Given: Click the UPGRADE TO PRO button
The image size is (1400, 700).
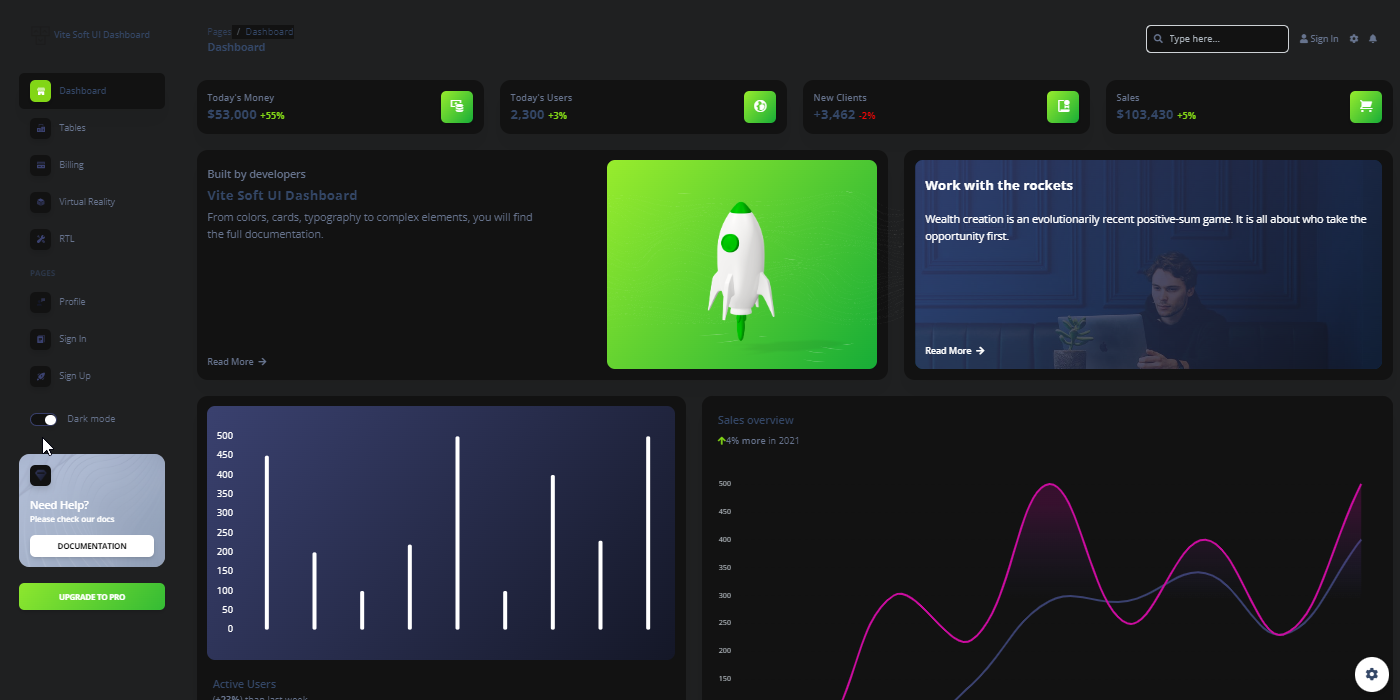Looking at the screenshot, I should pos(91,596).
